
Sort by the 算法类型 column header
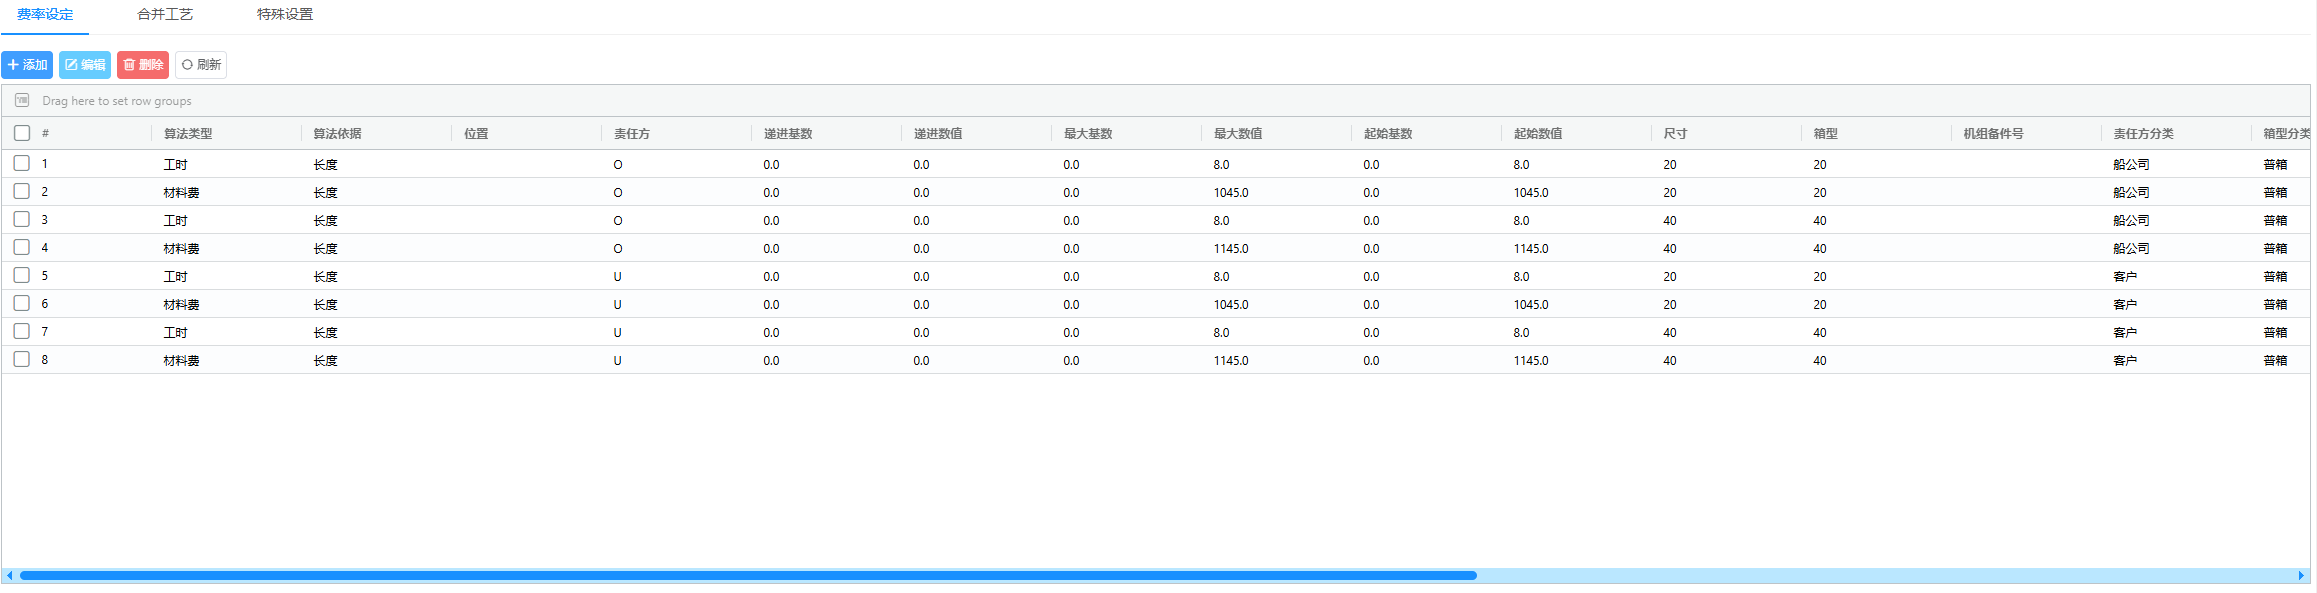pyautogui.click(x=188, y=134)
